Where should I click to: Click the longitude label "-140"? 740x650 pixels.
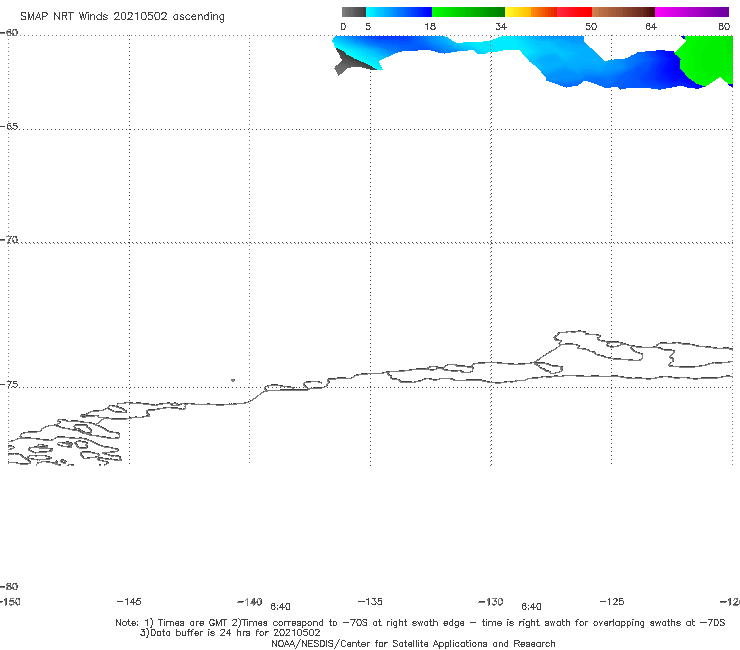tap(250, 602)
